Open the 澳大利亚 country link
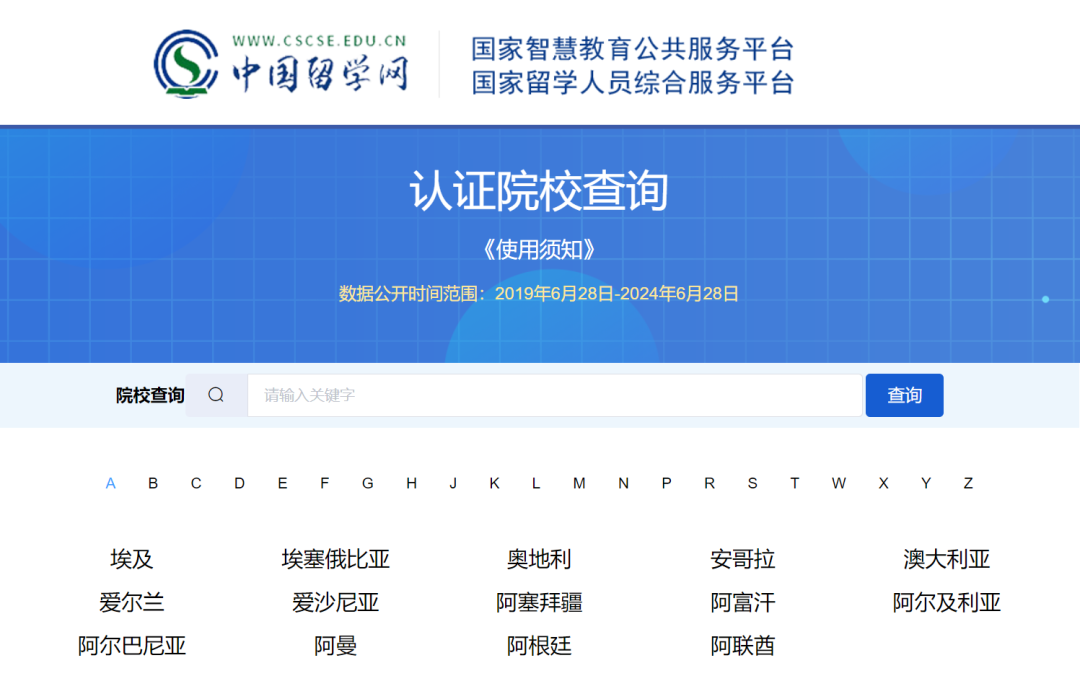 point(946,559)
